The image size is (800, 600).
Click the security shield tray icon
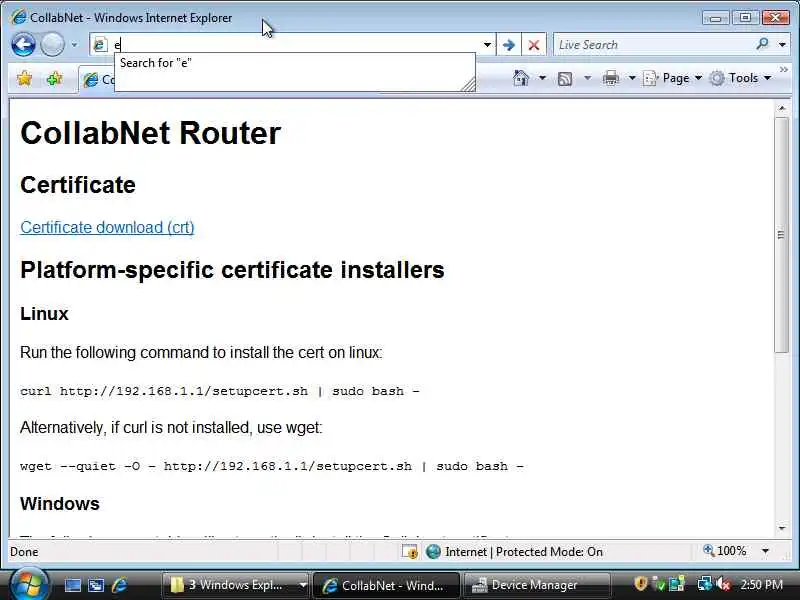coord(641,583)
